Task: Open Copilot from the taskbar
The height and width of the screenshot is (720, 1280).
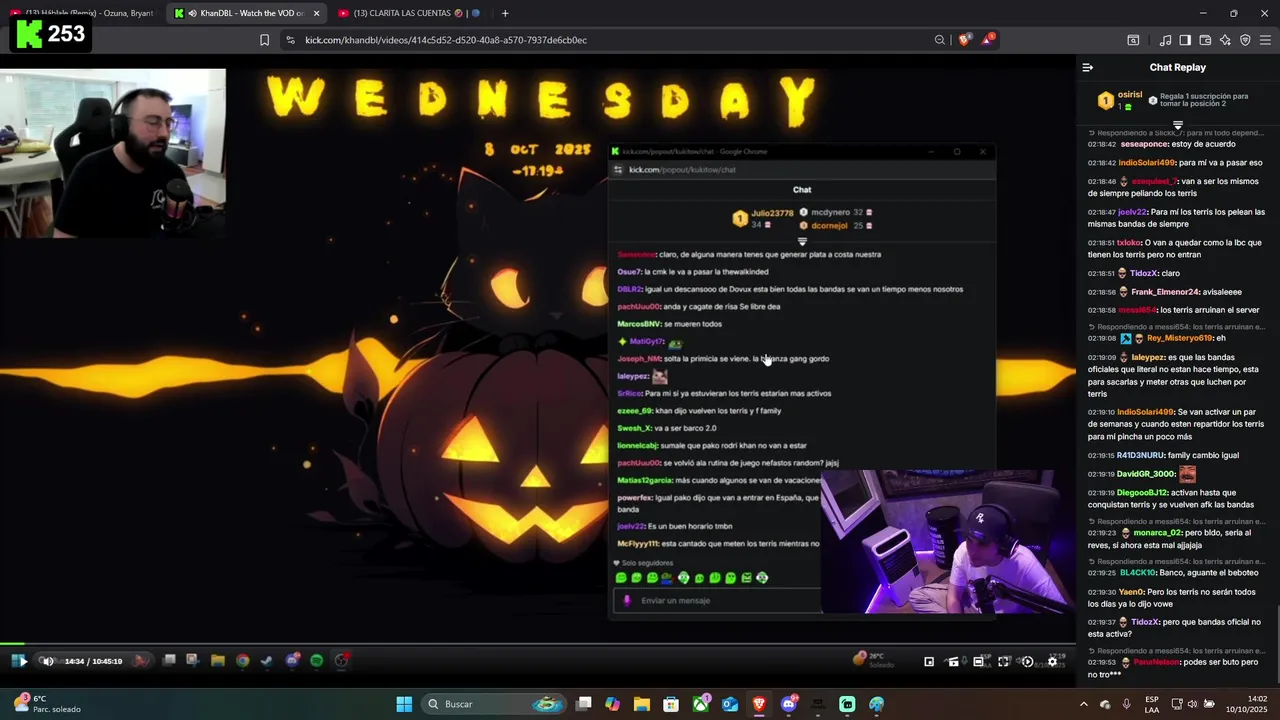Action: pos(612,704)
